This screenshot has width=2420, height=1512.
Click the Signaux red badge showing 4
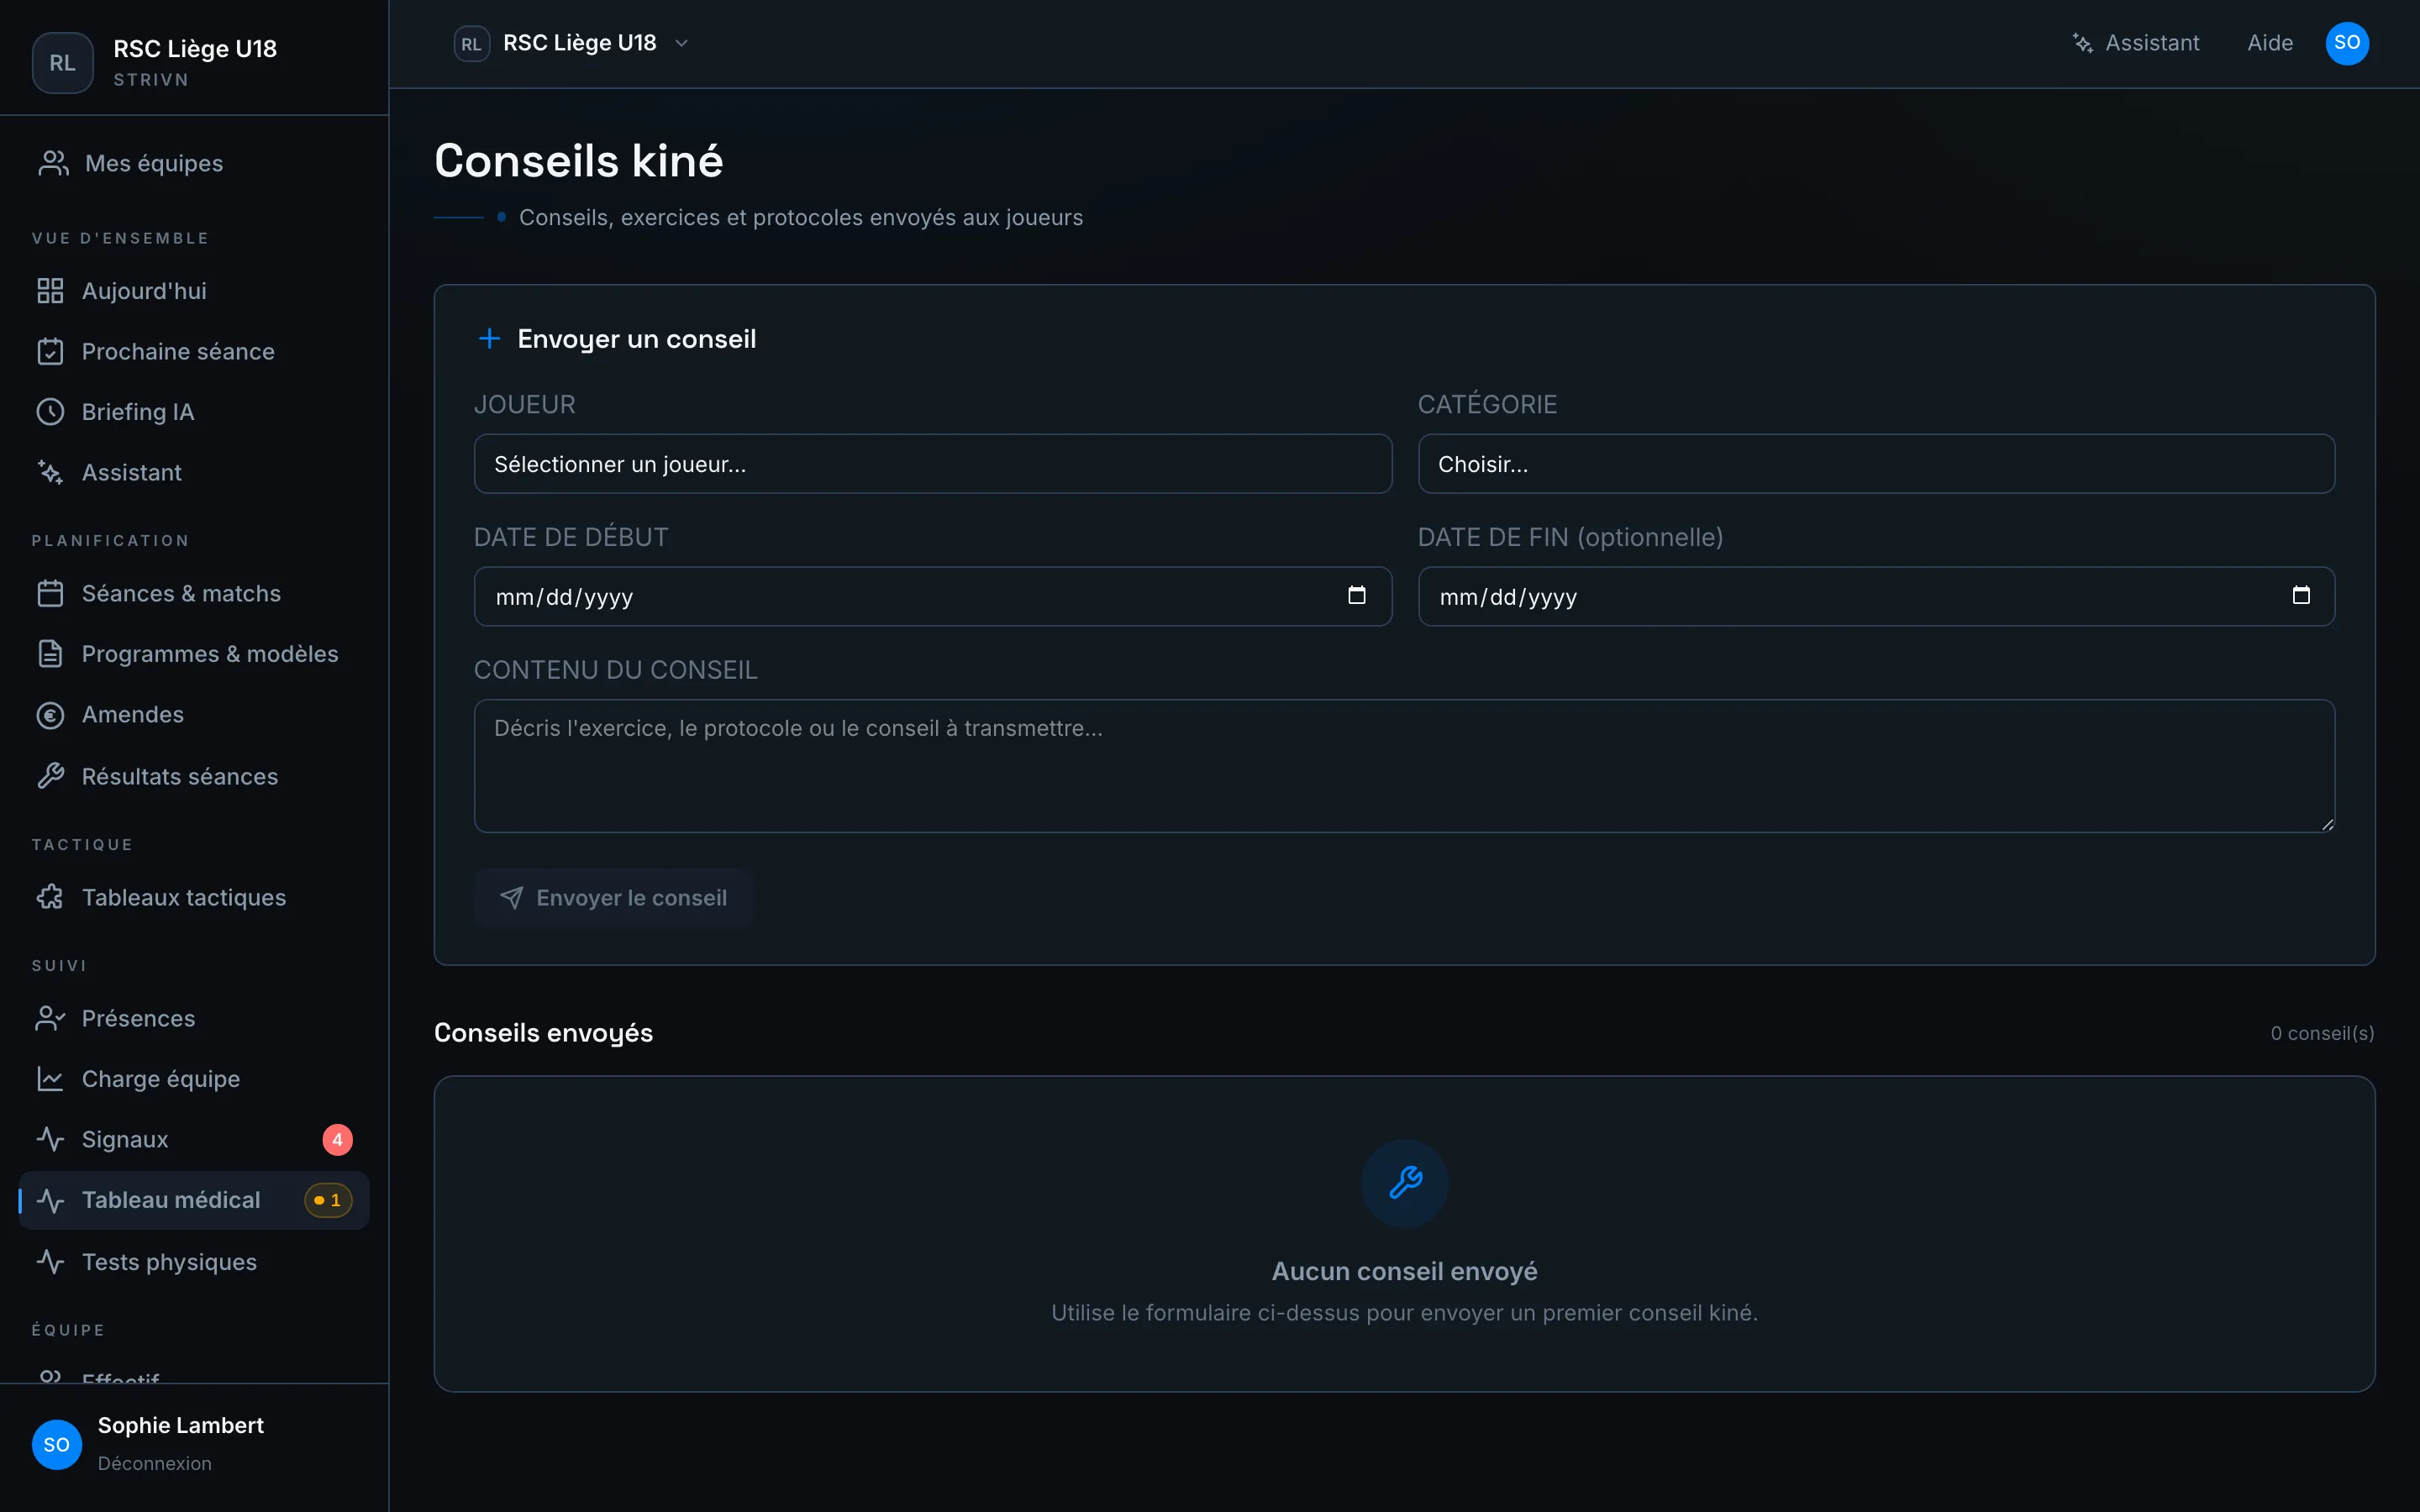[x=337, y=1139]
